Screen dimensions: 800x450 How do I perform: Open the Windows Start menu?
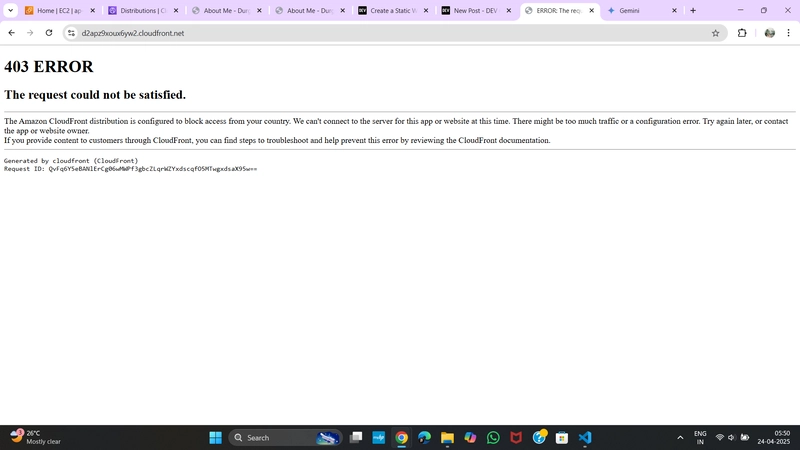(215, 438)
